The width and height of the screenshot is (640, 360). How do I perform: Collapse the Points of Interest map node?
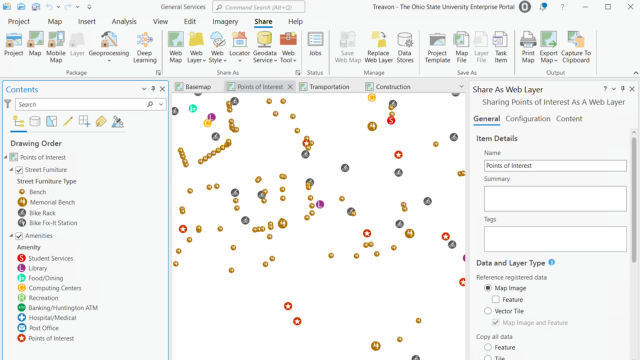point(6,157)
